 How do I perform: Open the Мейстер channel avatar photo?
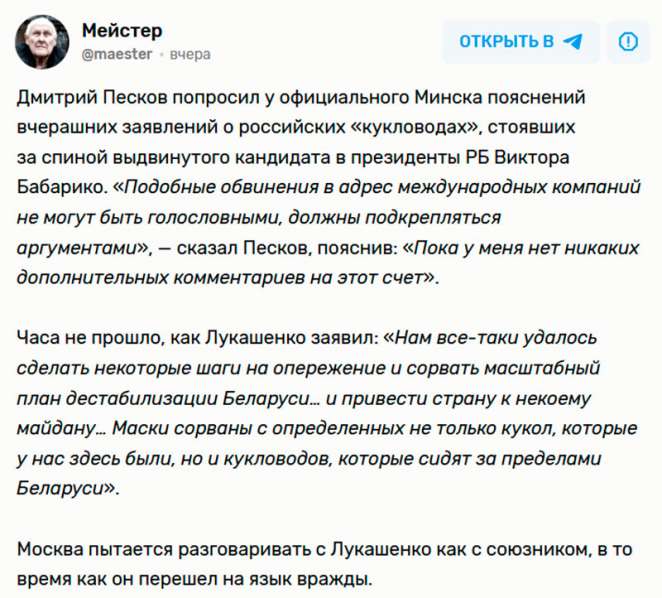pos(41,41)
